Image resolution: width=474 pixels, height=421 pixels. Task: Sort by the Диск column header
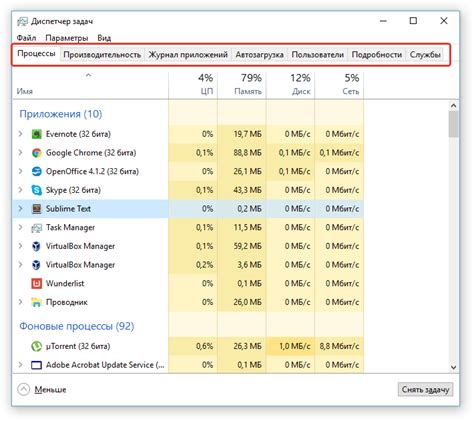(x=290, y=85)
